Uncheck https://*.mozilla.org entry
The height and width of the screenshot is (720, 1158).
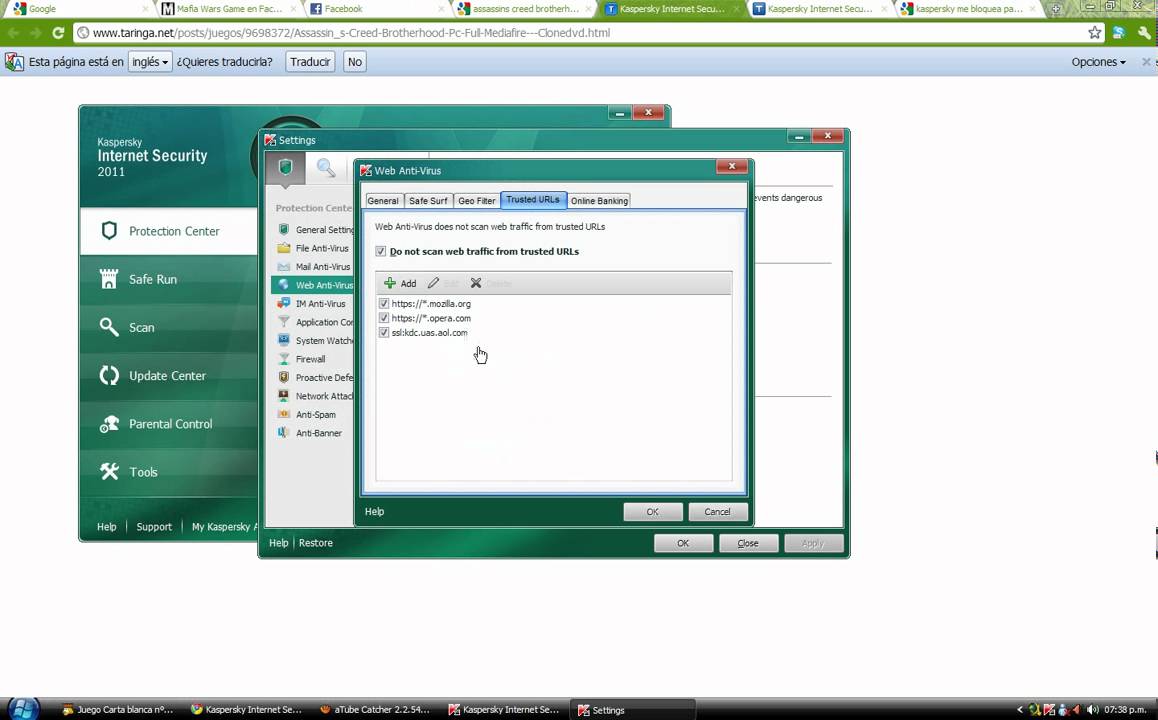pyautogui.click(x=383, y=304)
